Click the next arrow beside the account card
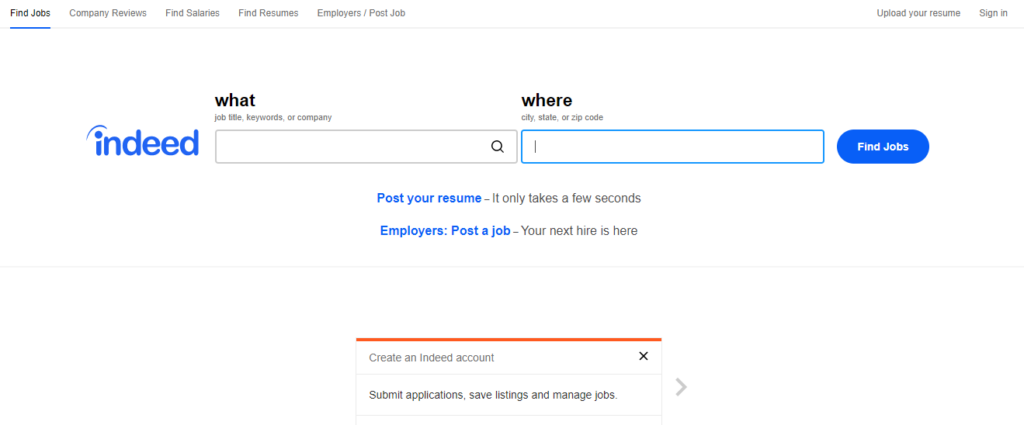 [x=681, y=387]
